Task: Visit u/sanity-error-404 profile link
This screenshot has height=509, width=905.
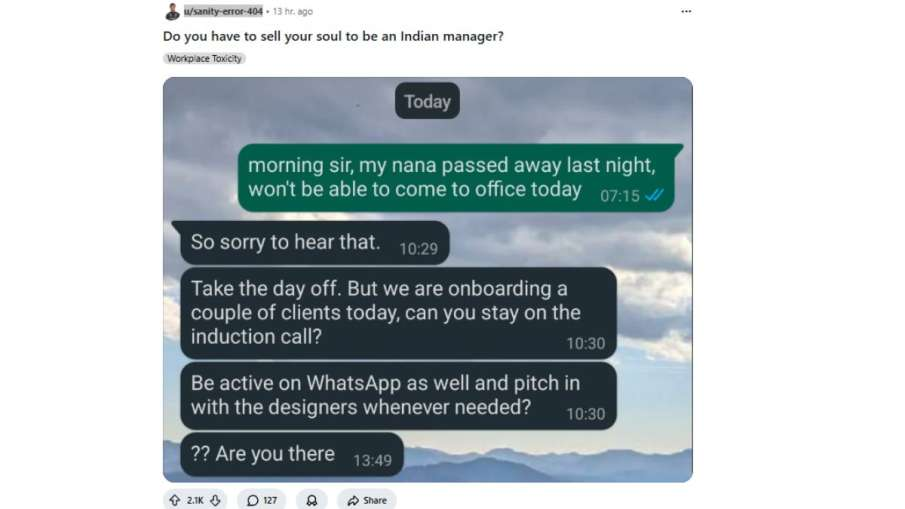Action: coord(223,11)
